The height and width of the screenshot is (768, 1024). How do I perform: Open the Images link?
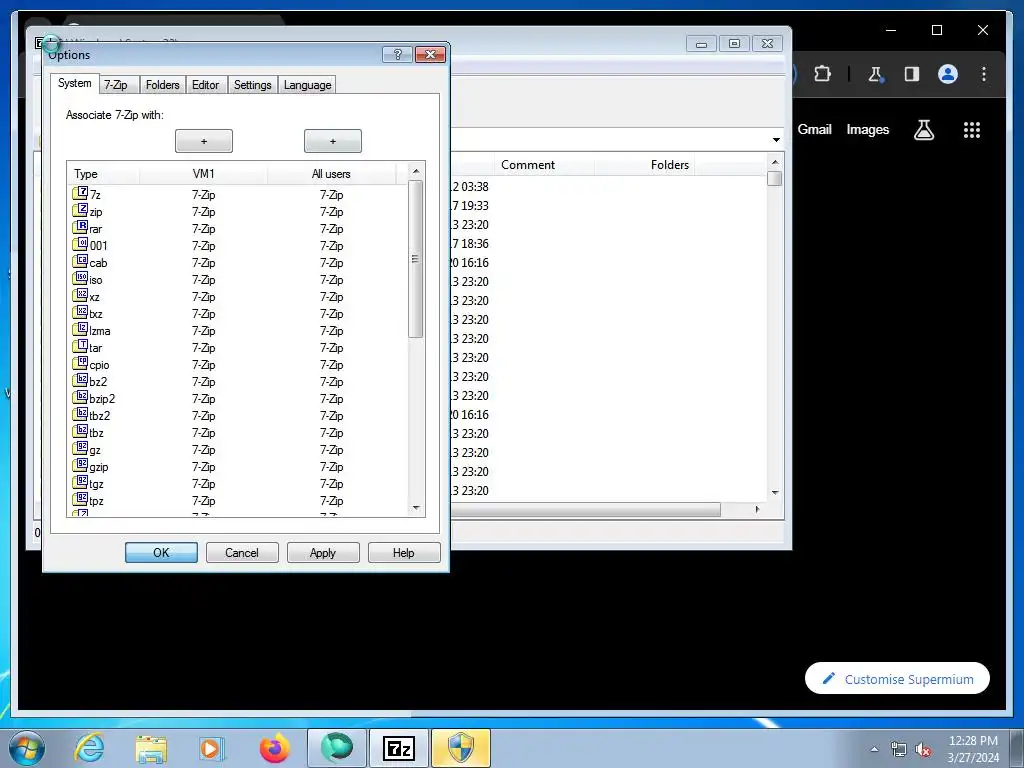(x=867, y=129)
